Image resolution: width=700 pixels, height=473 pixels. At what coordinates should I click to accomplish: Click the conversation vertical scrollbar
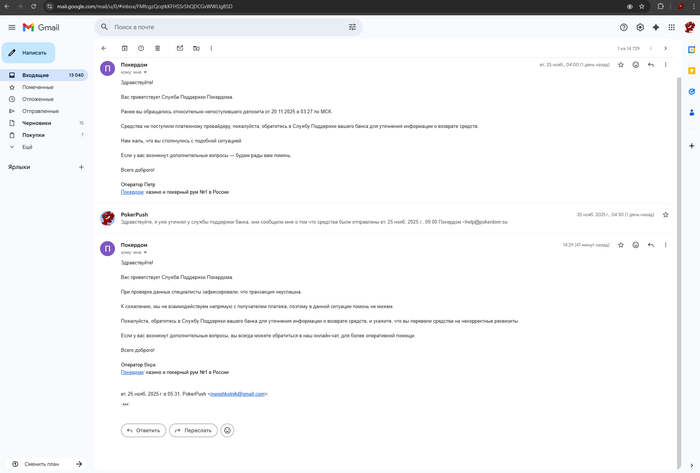pyautogui.click(x=679, y=272)
